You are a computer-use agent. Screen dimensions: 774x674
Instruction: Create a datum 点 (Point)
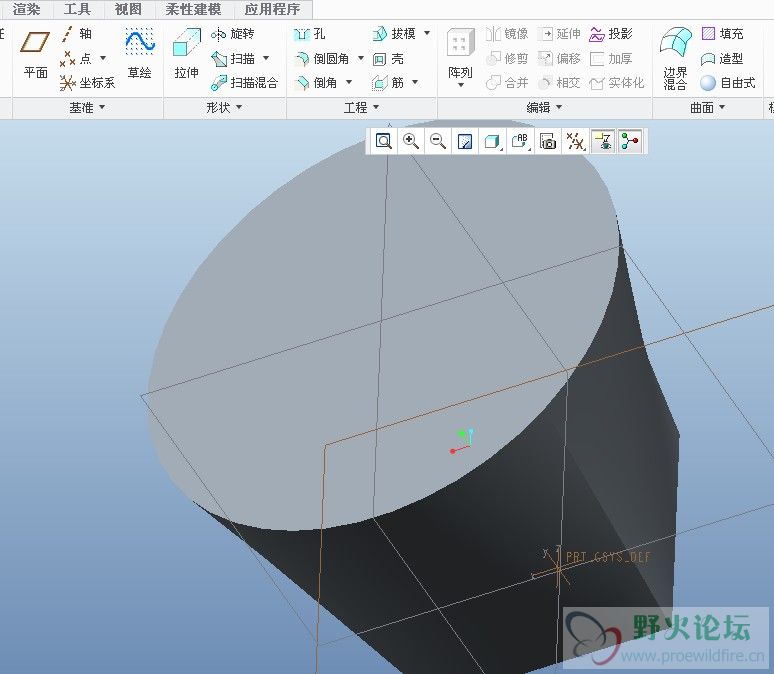coord(76,58)
